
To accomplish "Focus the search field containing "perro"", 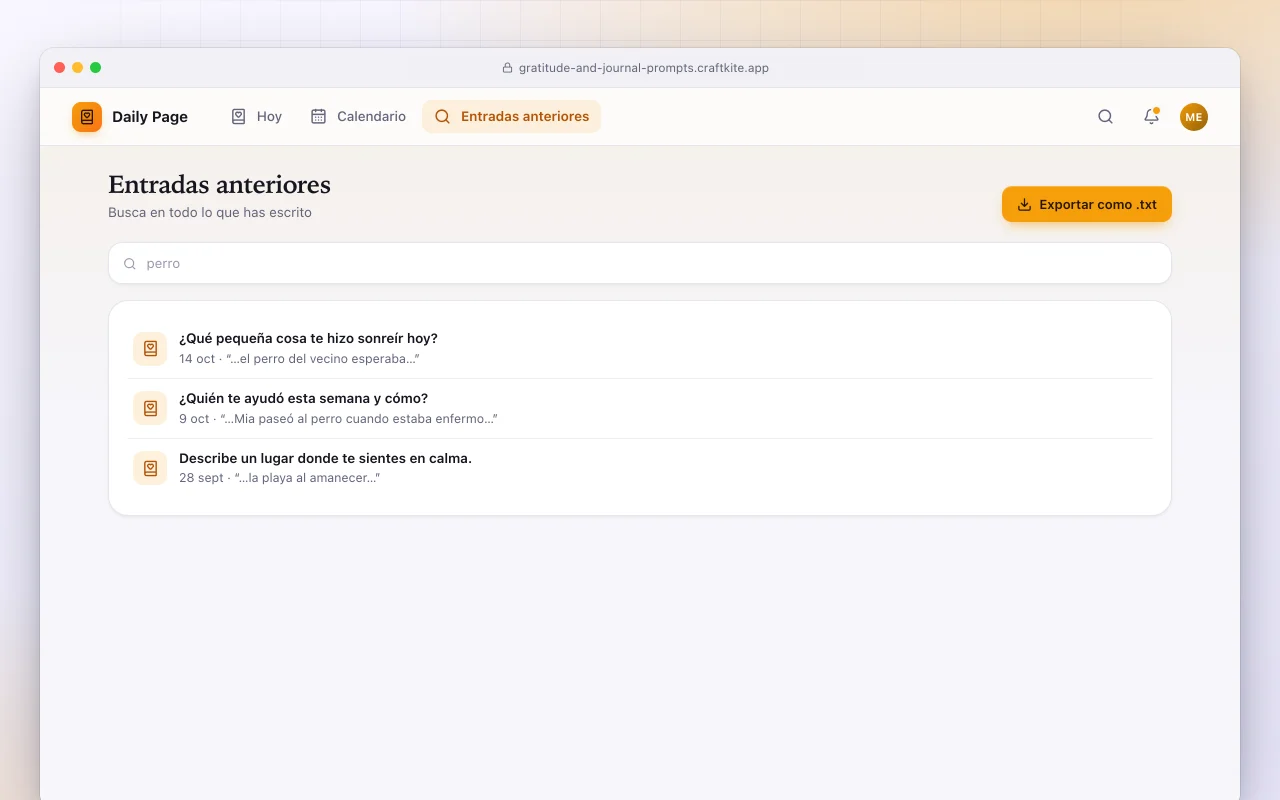I will pos(640,264).
